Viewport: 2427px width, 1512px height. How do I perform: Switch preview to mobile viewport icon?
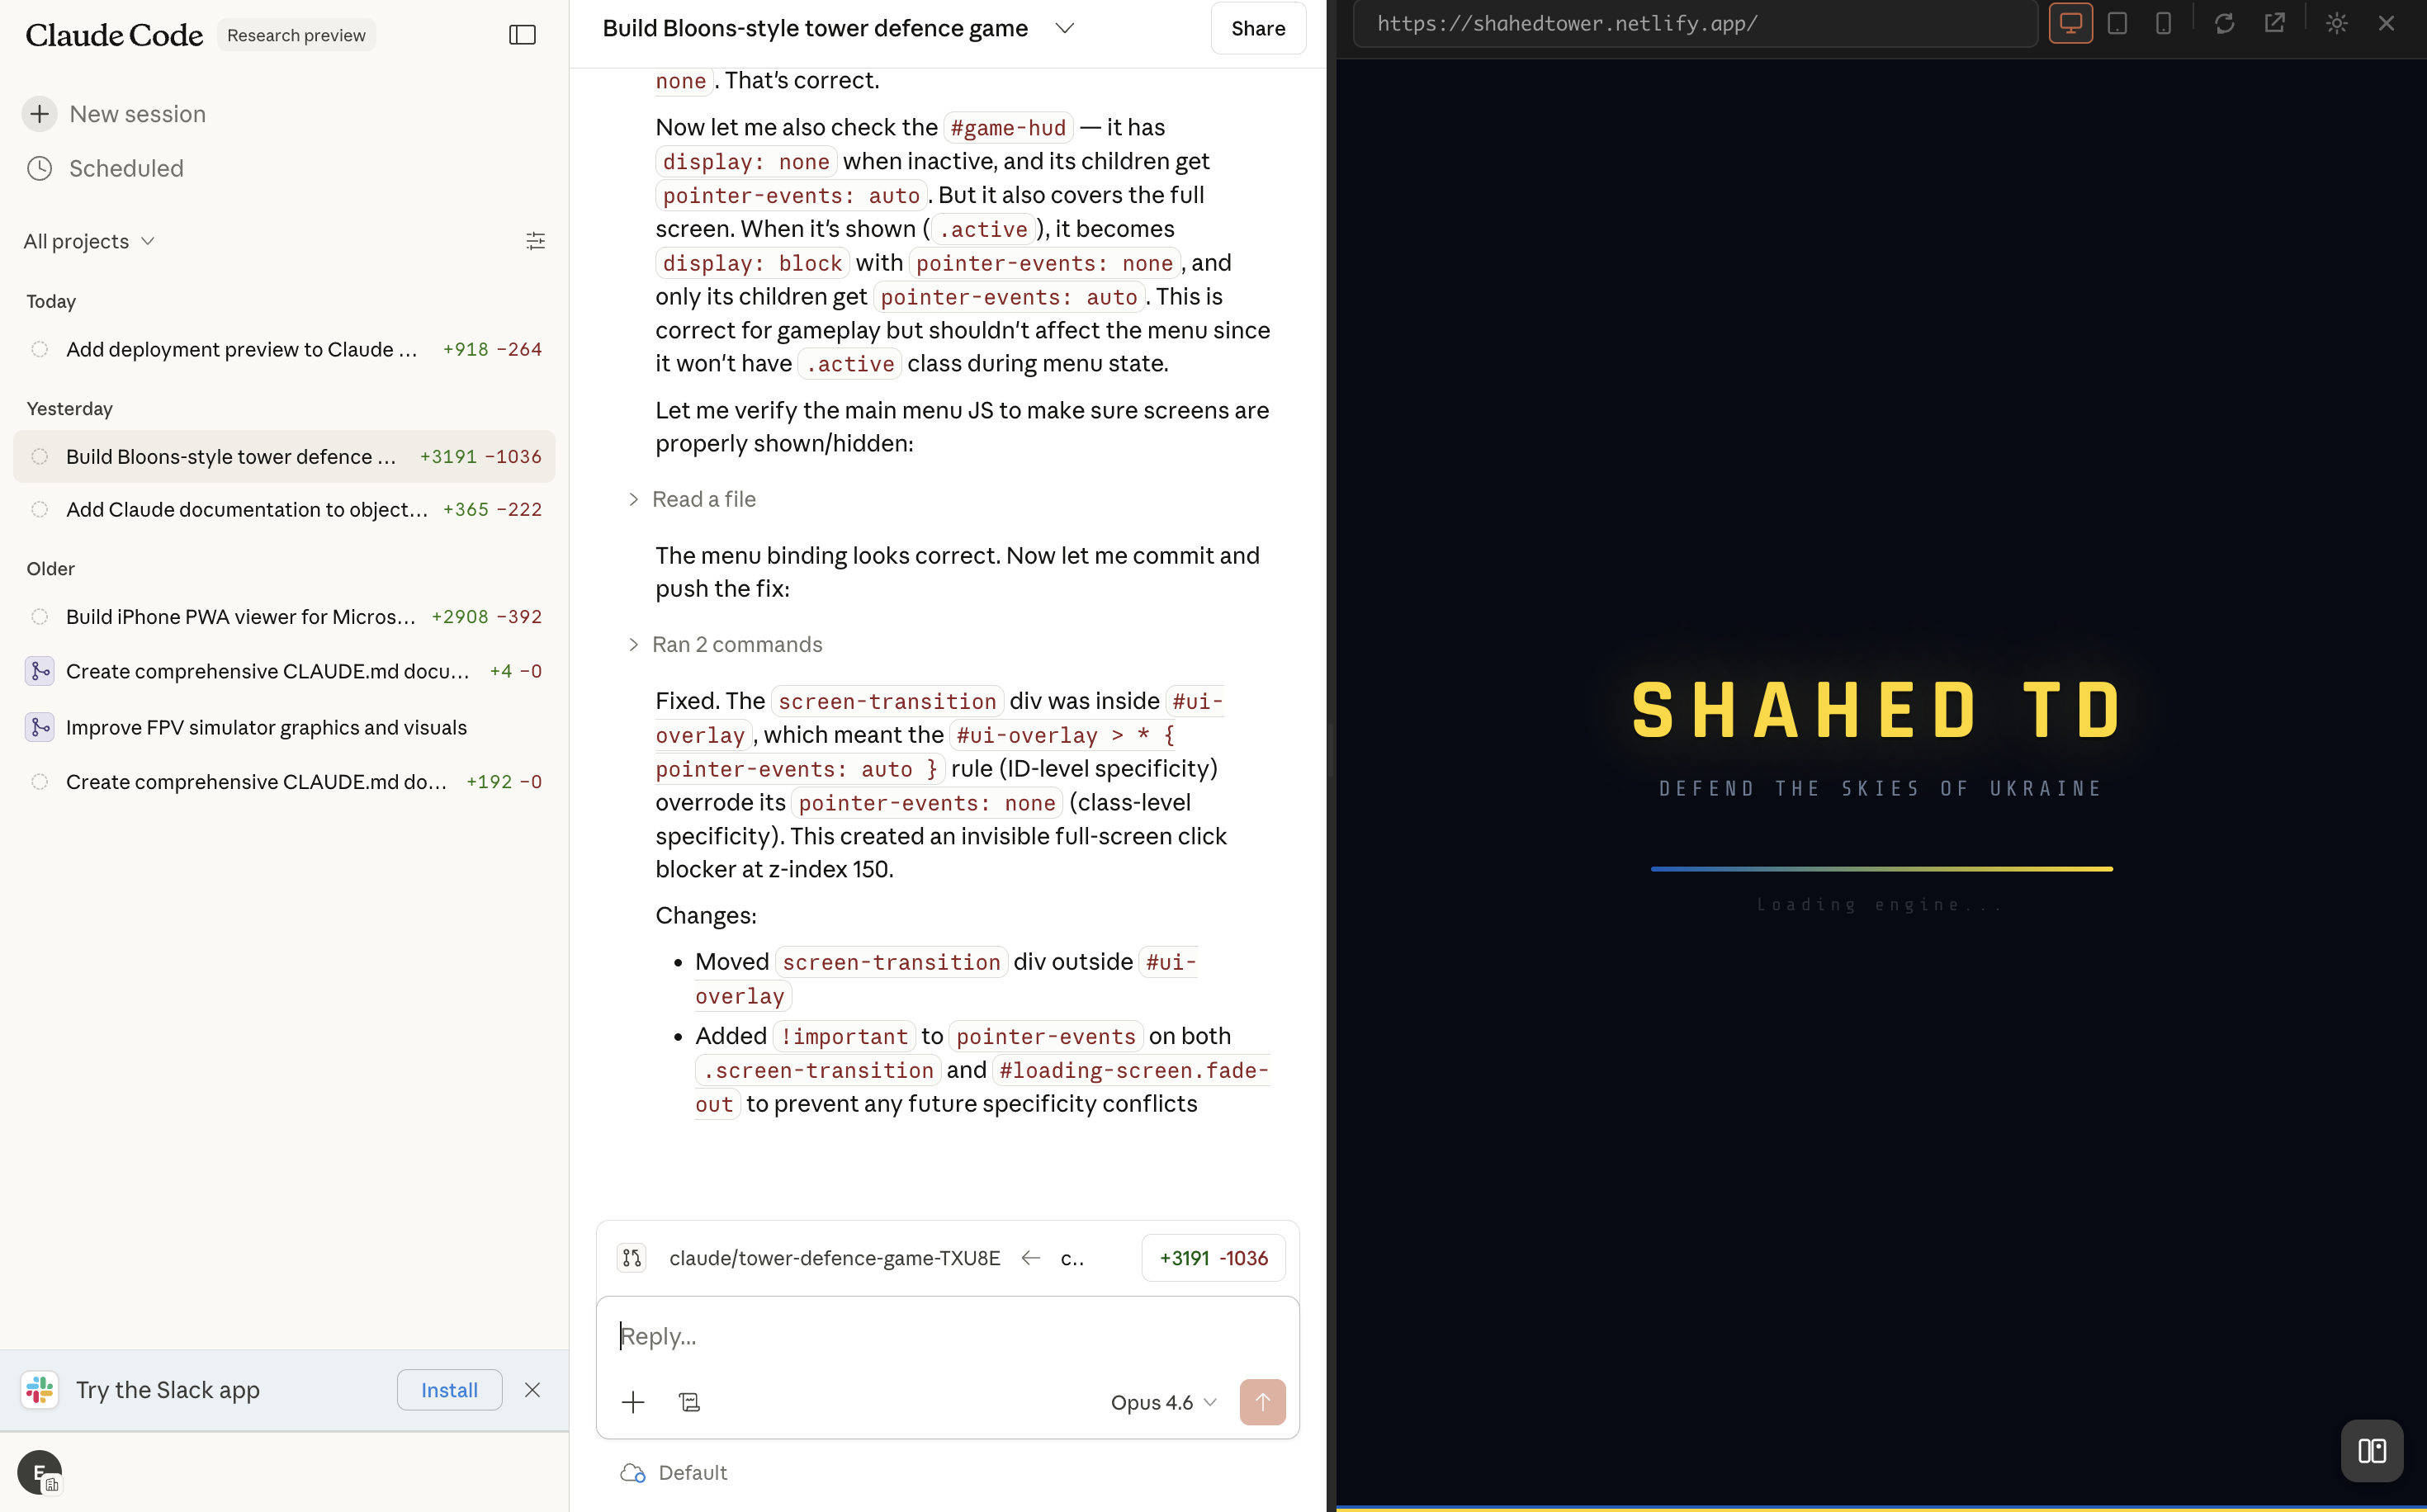[x=2163, y=23]
